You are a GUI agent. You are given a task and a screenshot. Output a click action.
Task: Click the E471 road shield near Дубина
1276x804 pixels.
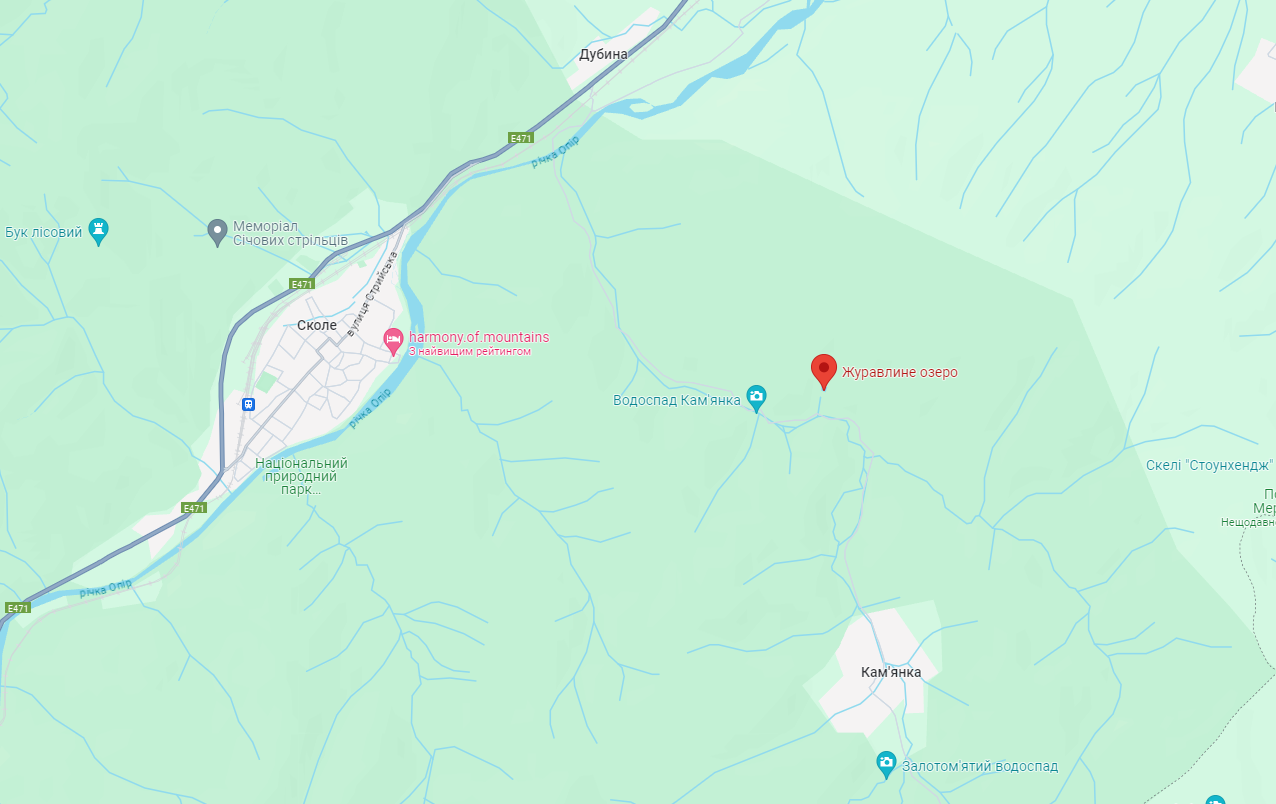(521, 138)
